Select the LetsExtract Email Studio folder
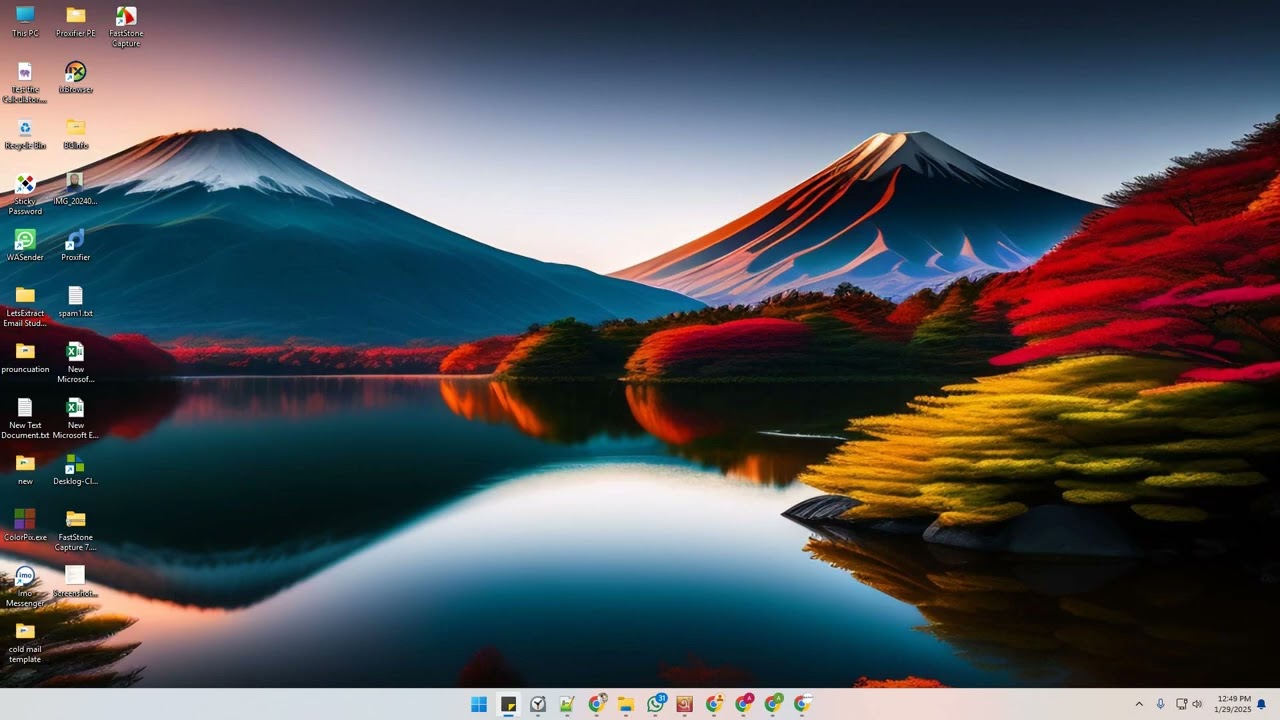This screenshot has height=720, width=1280. (x=25, y=306)
